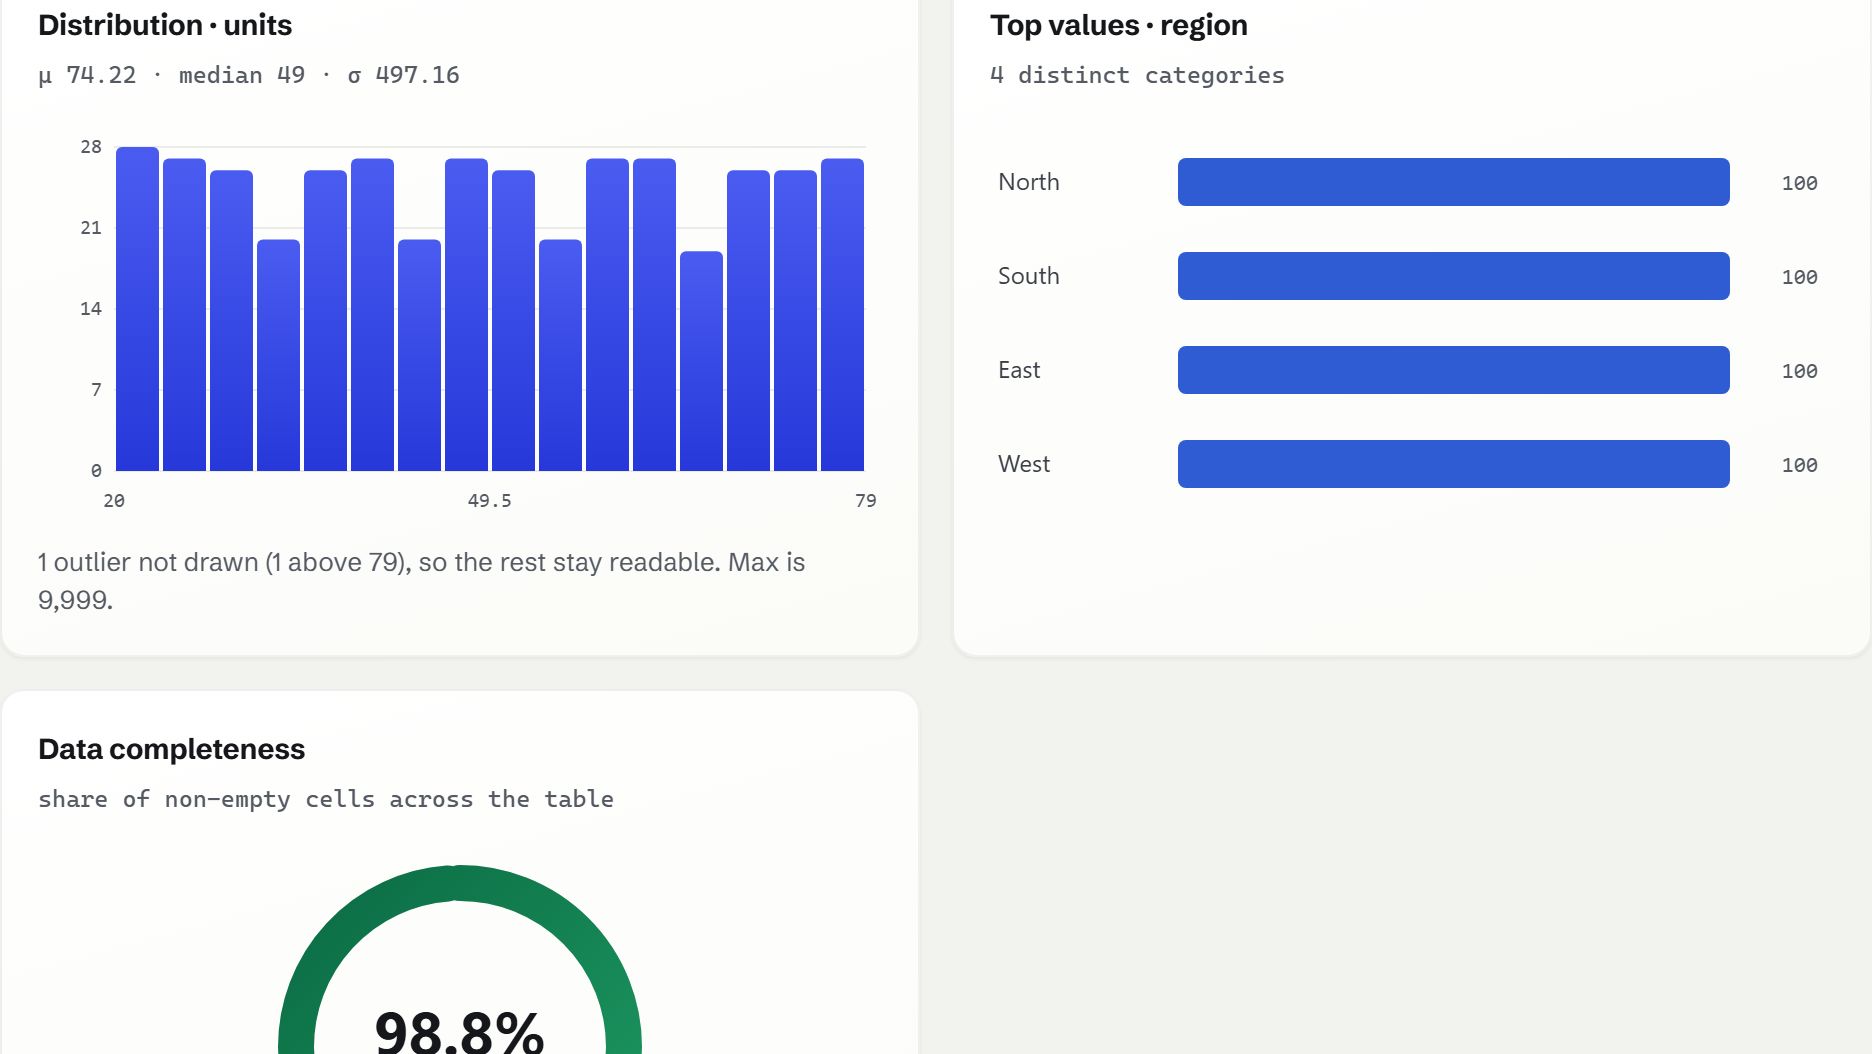Click the "share of non-empty cells" subtitle
The width and height of the screenshot is (1872, 1054).
point(326,799)
